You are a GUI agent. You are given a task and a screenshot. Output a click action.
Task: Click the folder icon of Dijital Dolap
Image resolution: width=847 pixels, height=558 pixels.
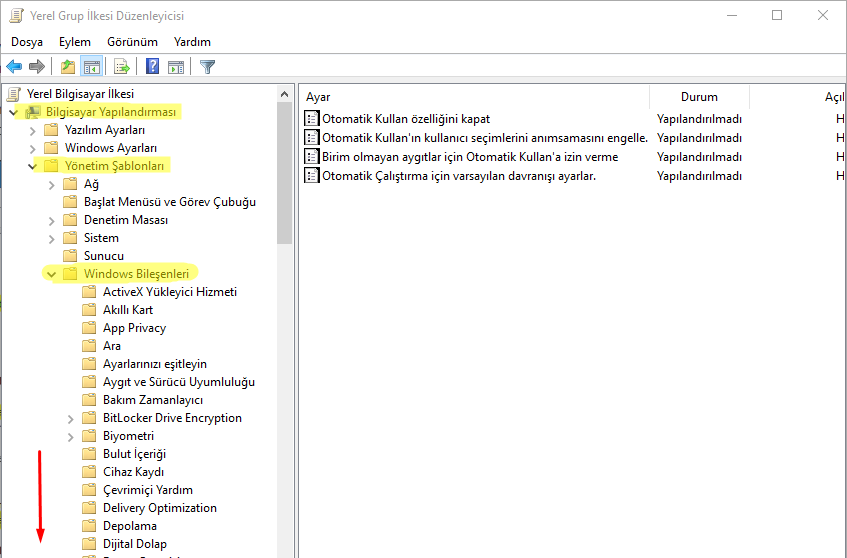coord(89,543)
